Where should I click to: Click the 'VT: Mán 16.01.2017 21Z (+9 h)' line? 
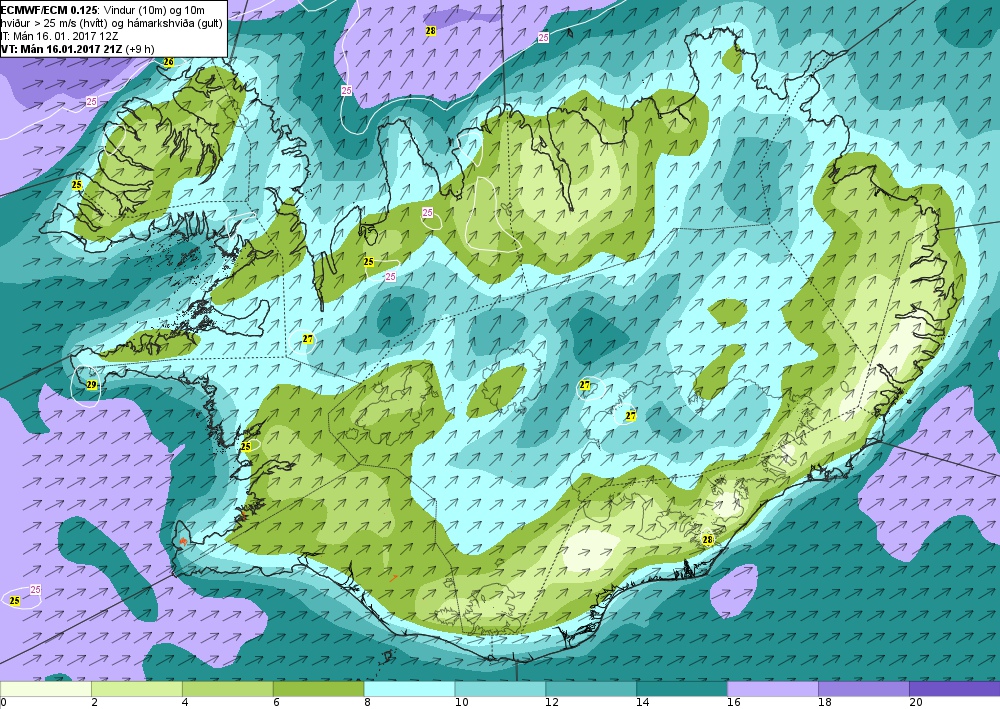78,49
